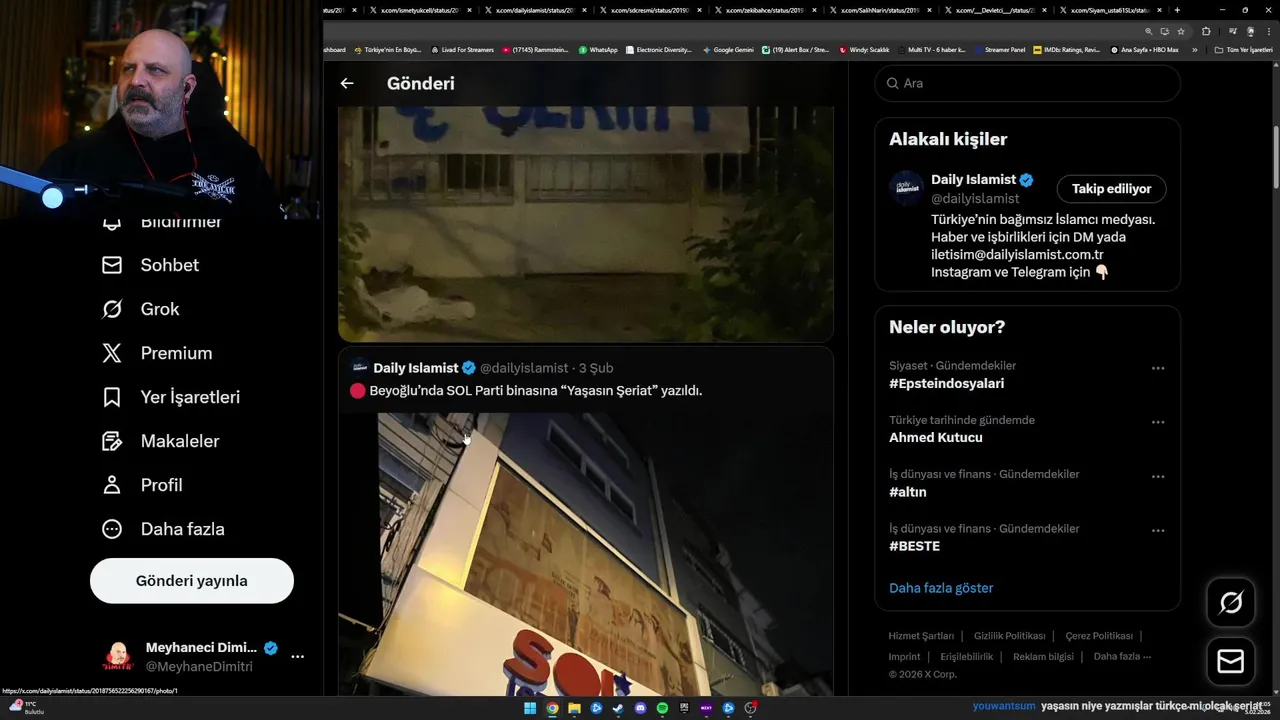Open more options for Ahmed Kutucu trend
The height and width of the screenshot is (720, 1280).
[1158, 422]
